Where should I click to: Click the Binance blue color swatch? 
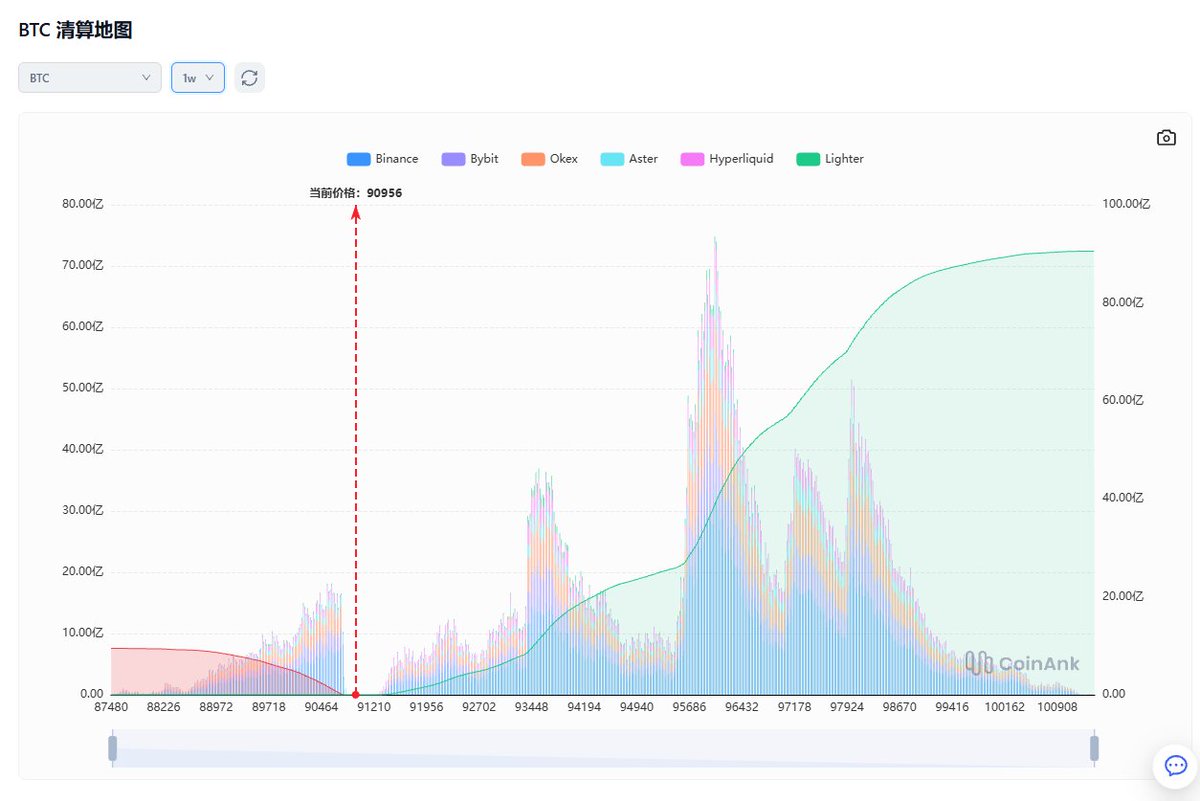(x=358, y=159)
